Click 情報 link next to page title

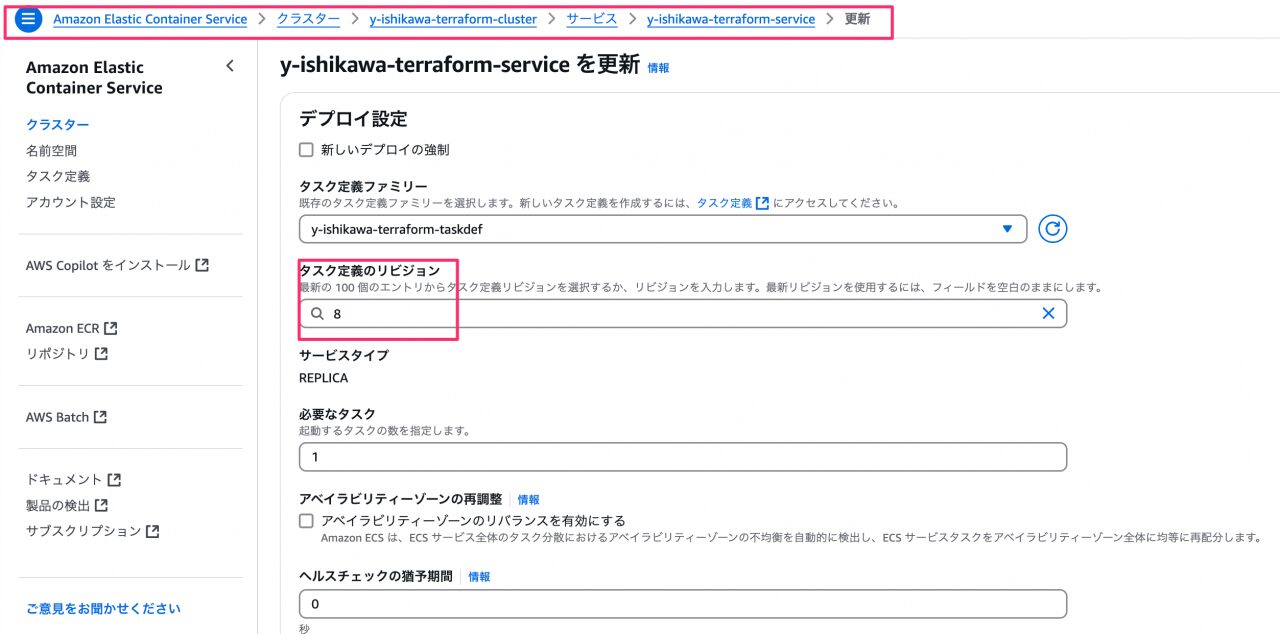[x=659, y=68]
